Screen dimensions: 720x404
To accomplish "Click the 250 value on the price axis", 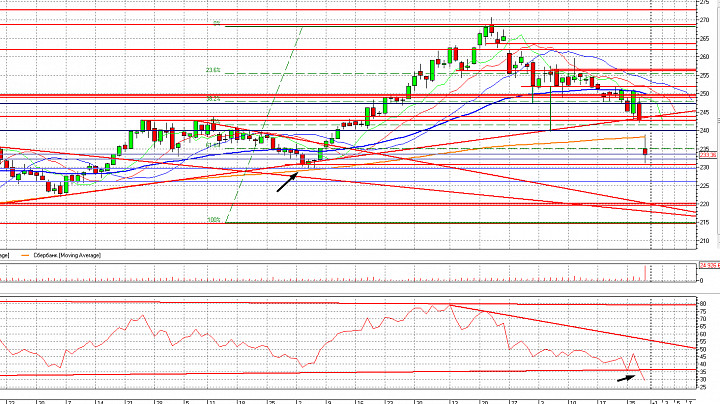I will click(705, 94).
